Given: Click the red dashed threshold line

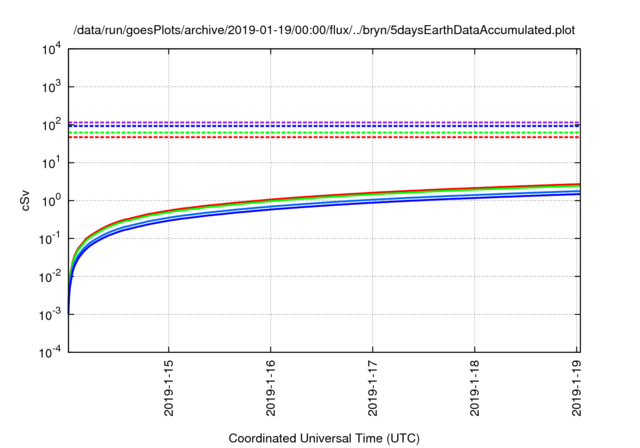Looking at the screenshot, I should (324, 137).
